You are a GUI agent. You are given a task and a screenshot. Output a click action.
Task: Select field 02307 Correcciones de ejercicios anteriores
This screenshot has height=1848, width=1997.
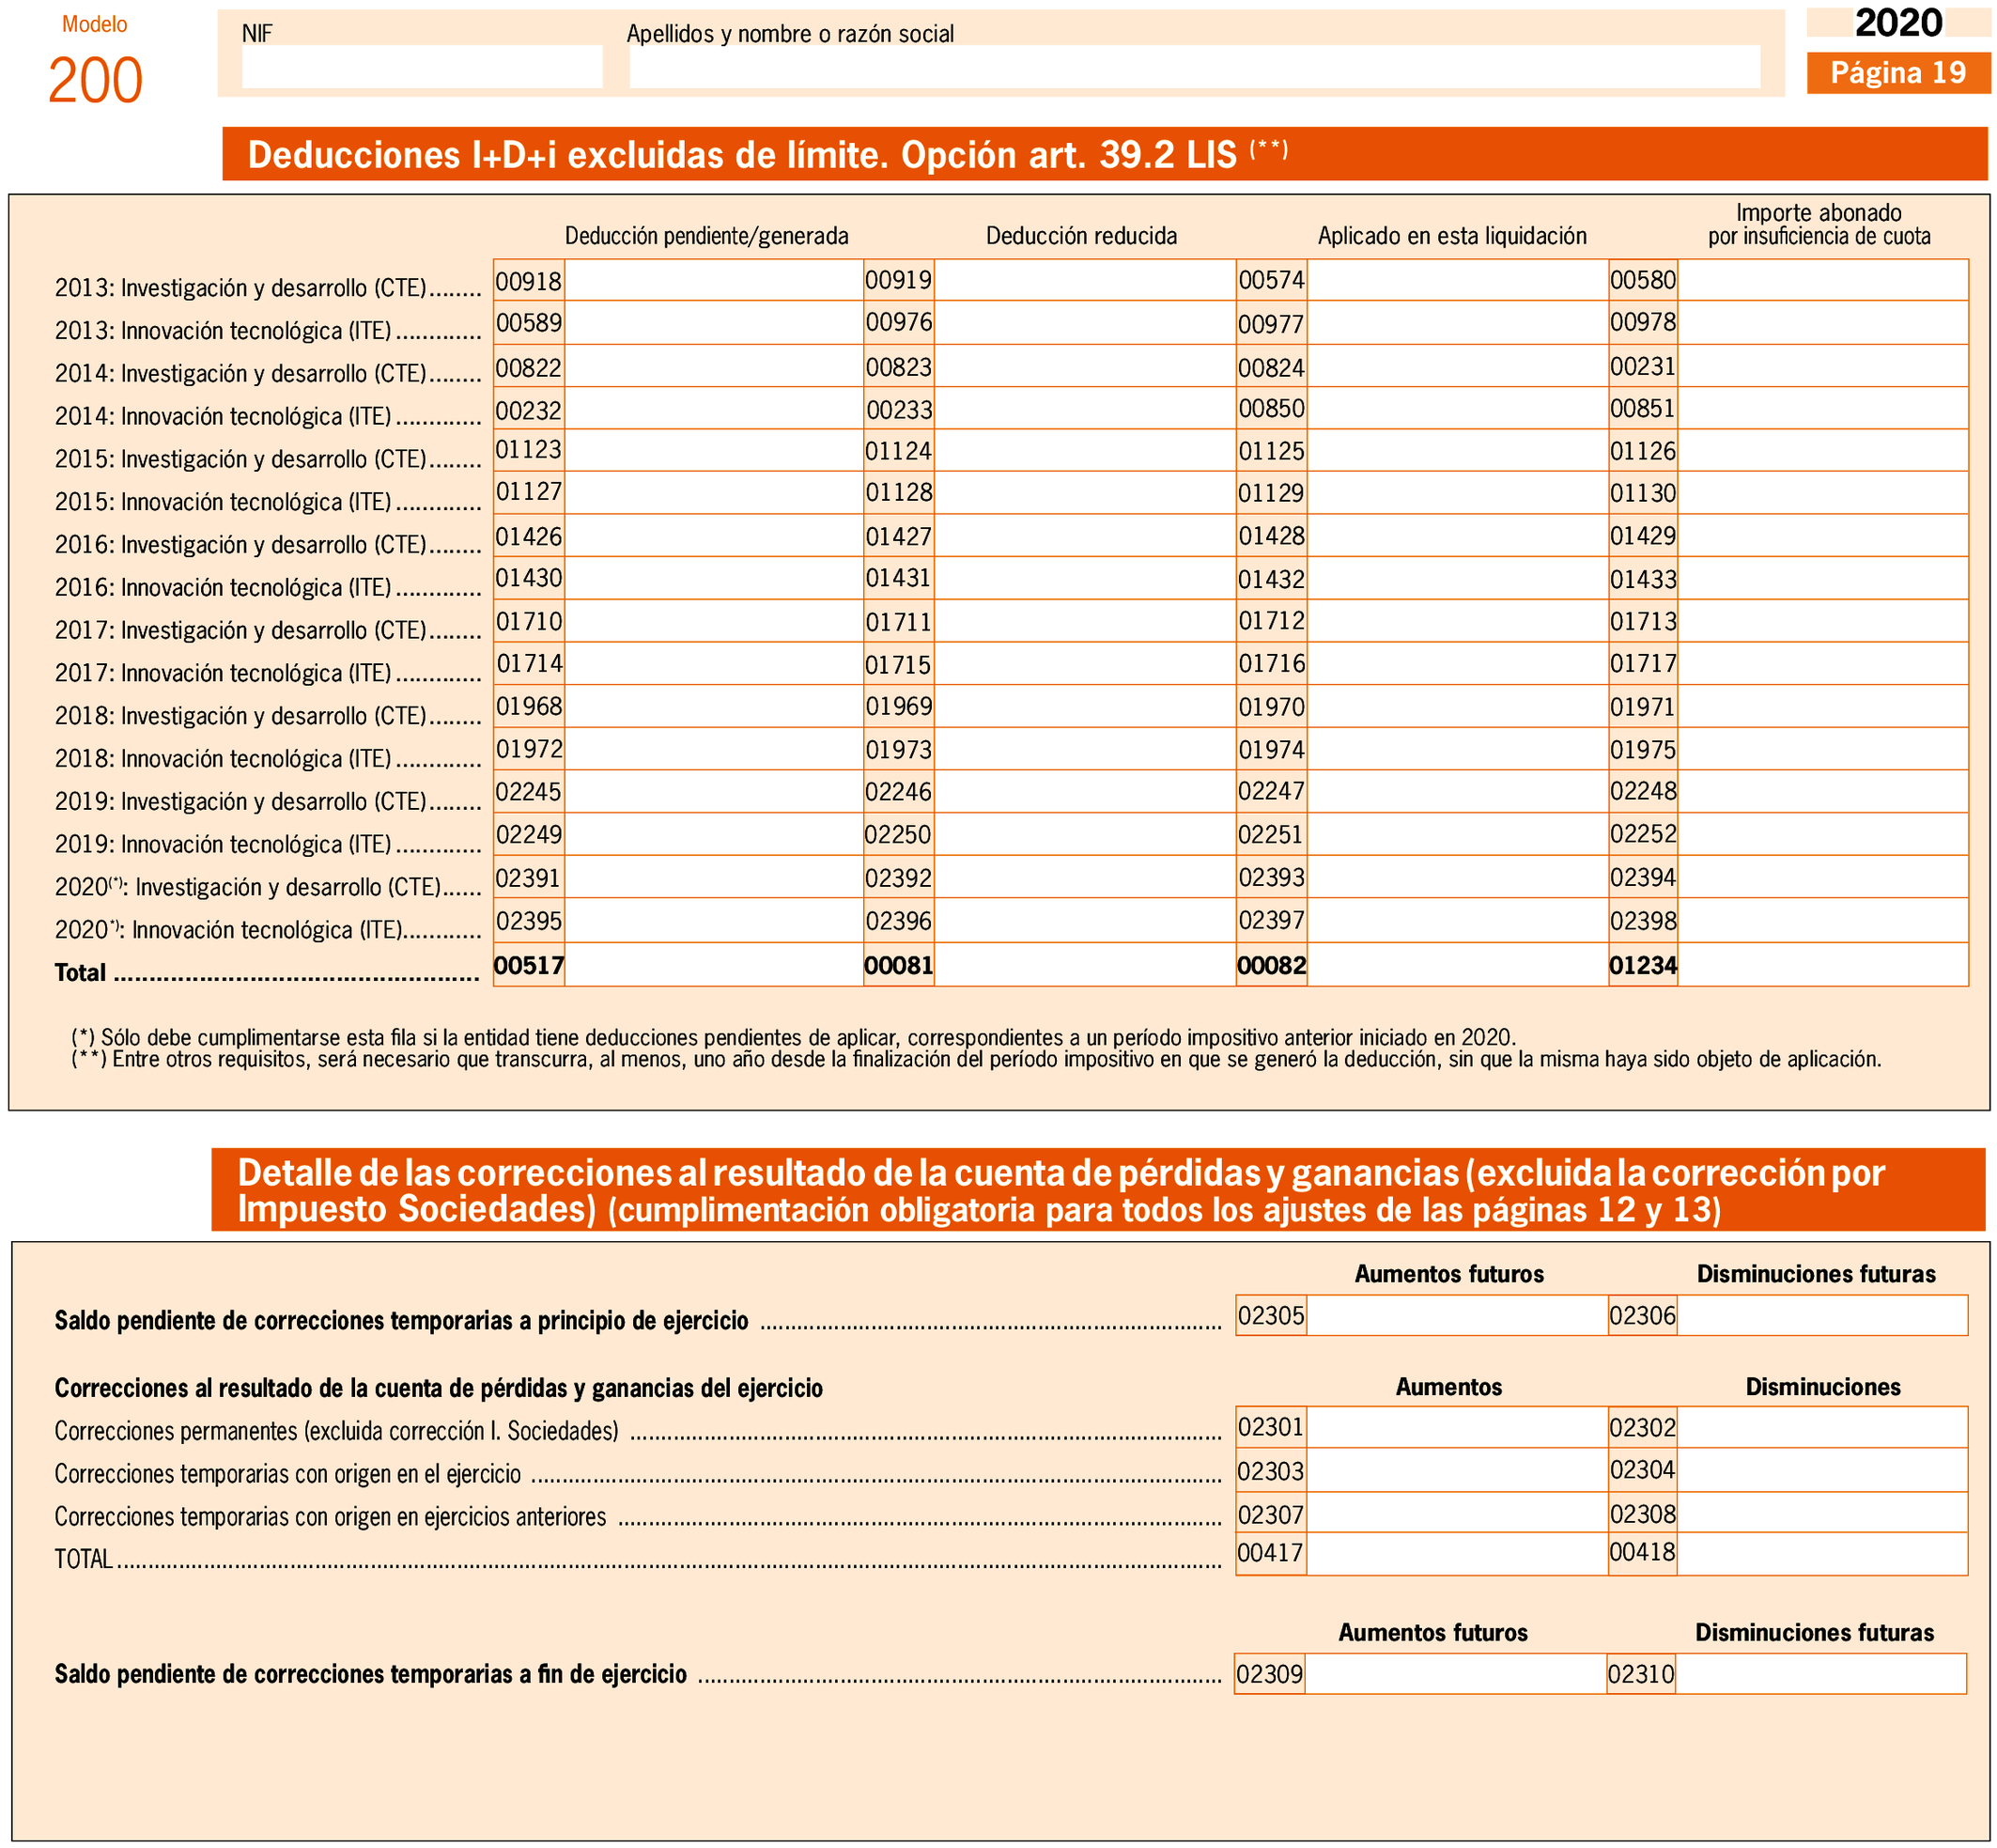click(x=1457, y=1514)
